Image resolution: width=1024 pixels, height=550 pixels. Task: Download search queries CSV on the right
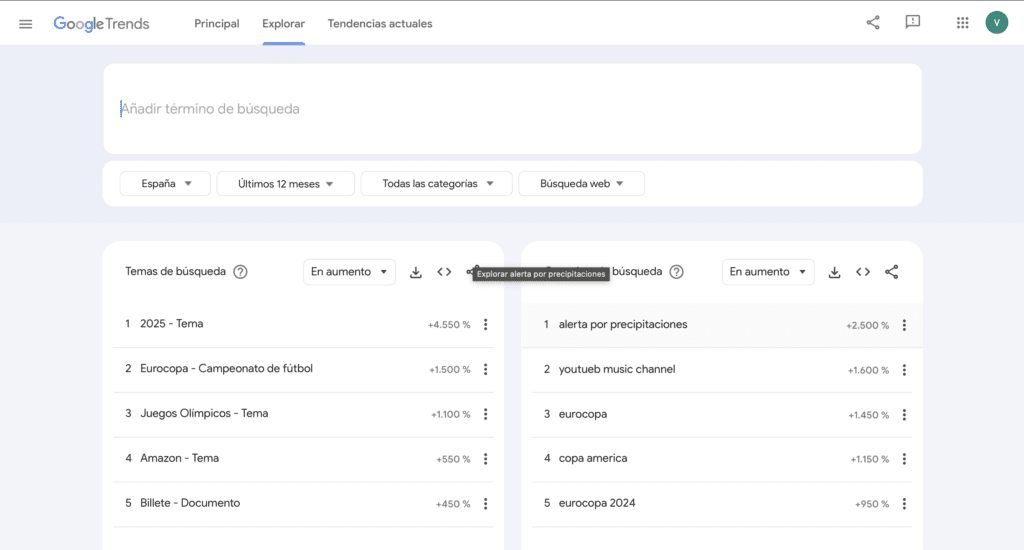point(834,272)
